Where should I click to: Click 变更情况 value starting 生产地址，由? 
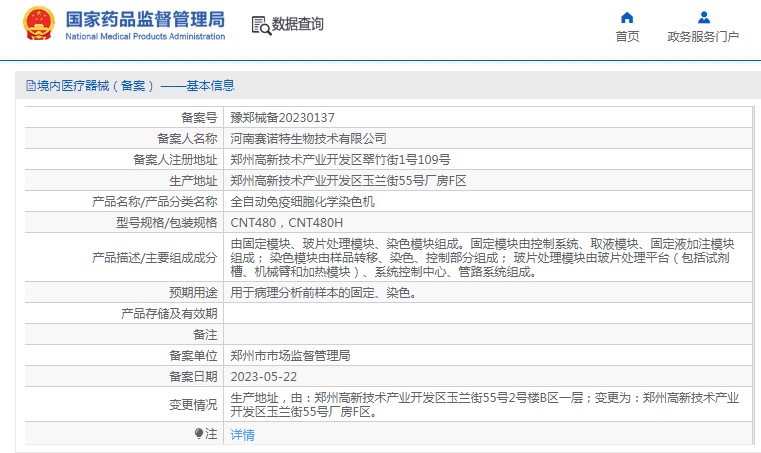(x=484, y=404)
